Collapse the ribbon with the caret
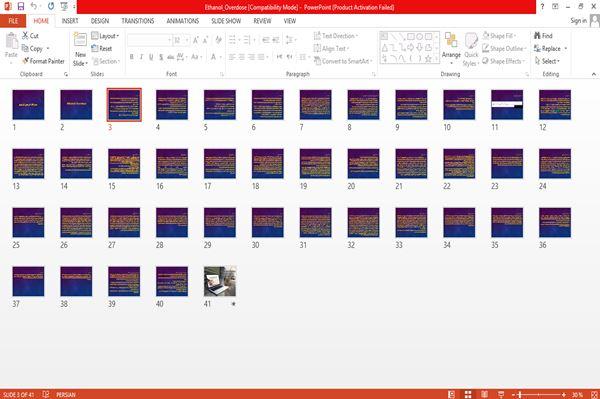The height and width of the screenshot is (399, 600). [x=594, y=74]
